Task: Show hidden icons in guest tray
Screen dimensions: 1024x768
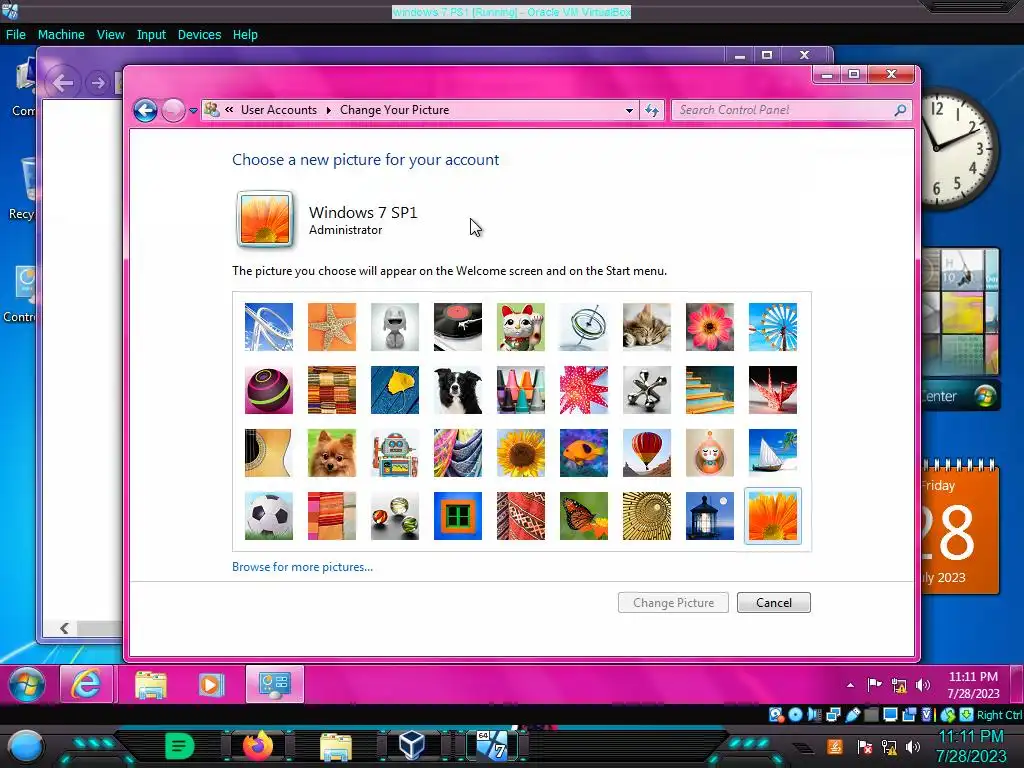Action: [x=850, y=685]
